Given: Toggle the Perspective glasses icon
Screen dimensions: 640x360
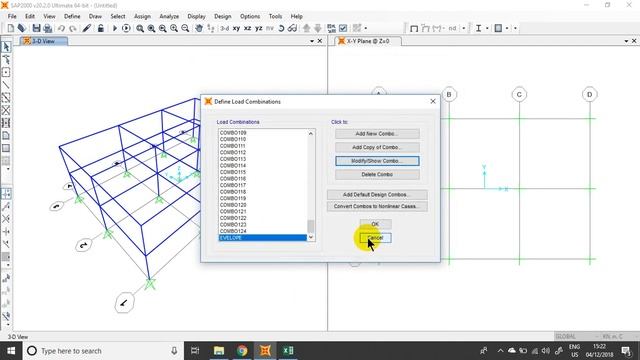Looking at the screenshot, I should pyautogui.click(x=292, y=28).
